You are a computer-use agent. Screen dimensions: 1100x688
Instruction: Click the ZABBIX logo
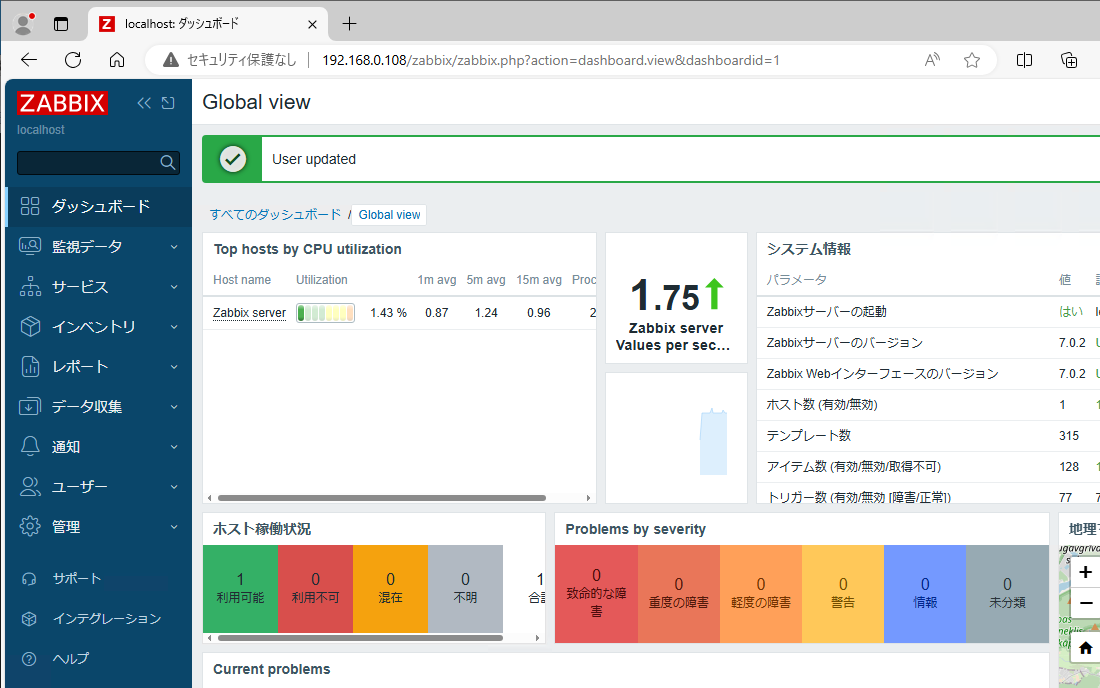[63, 103]
